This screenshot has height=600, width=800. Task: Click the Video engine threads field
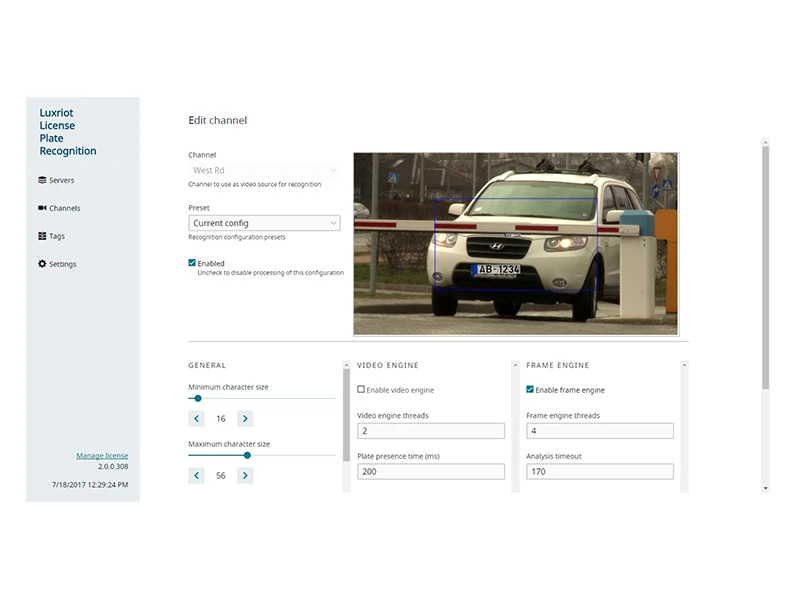click(x=431, y=431)
